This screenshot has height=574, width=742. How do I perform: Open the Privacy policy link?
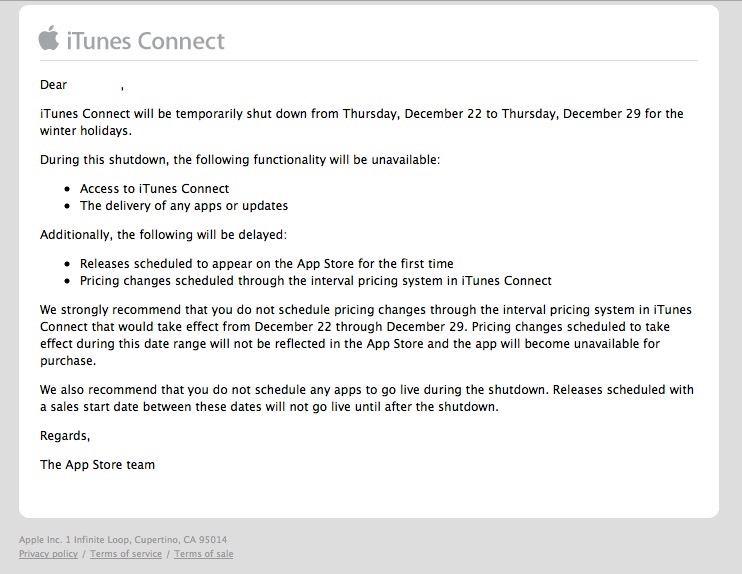coord(48,554)
